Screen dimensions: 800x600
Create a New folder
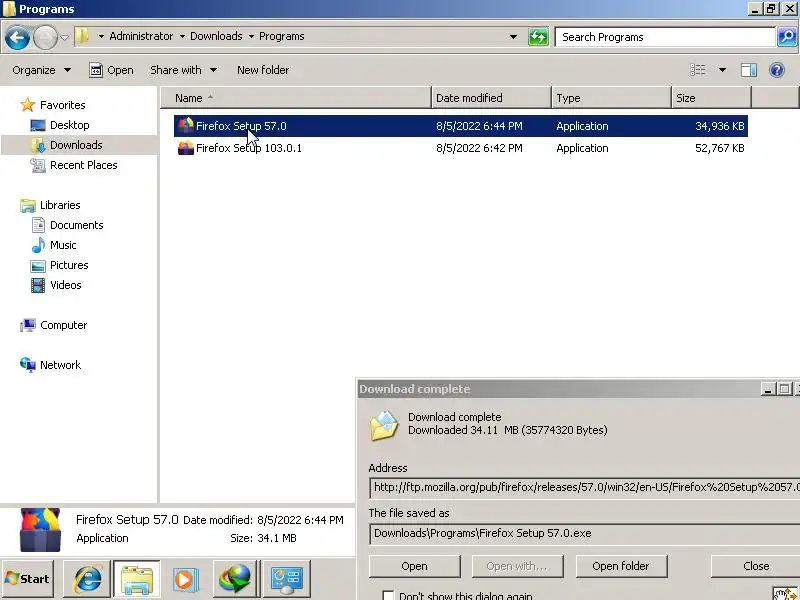click(263, 70)
